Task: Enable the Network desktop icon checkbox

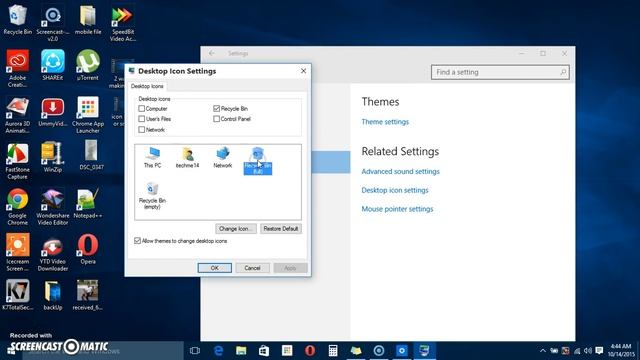Action: (142, 129)
